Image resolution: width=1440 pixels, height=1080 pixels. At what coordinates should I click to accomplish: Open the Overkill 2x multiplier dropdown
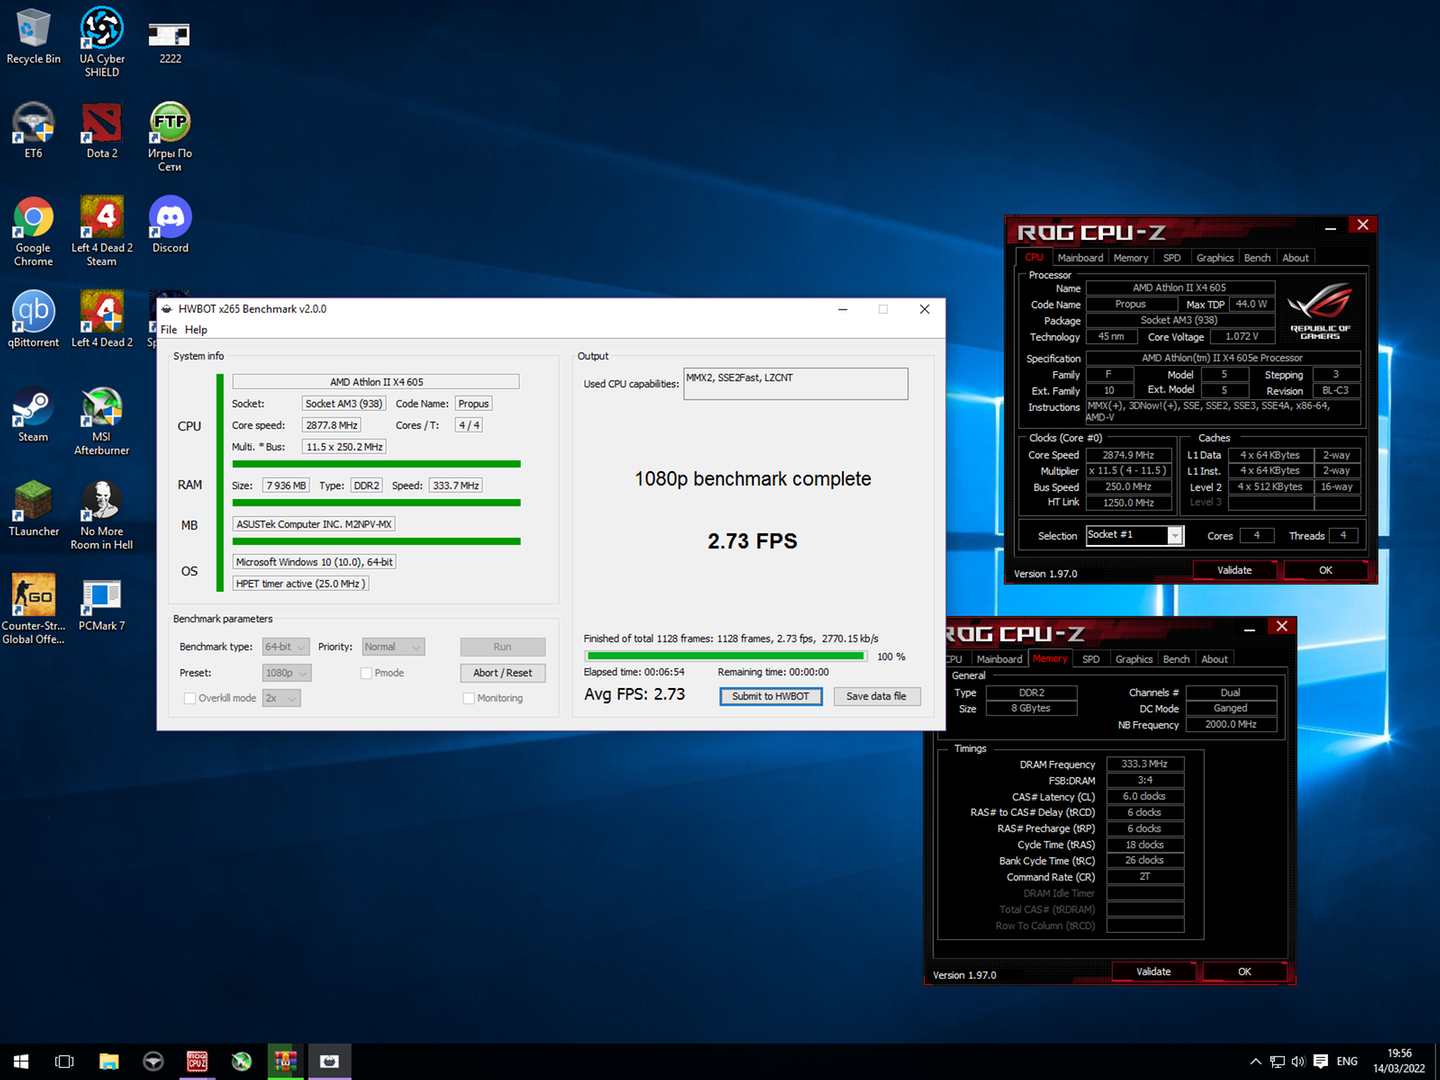pyautogui.click(x=282, y=698)
